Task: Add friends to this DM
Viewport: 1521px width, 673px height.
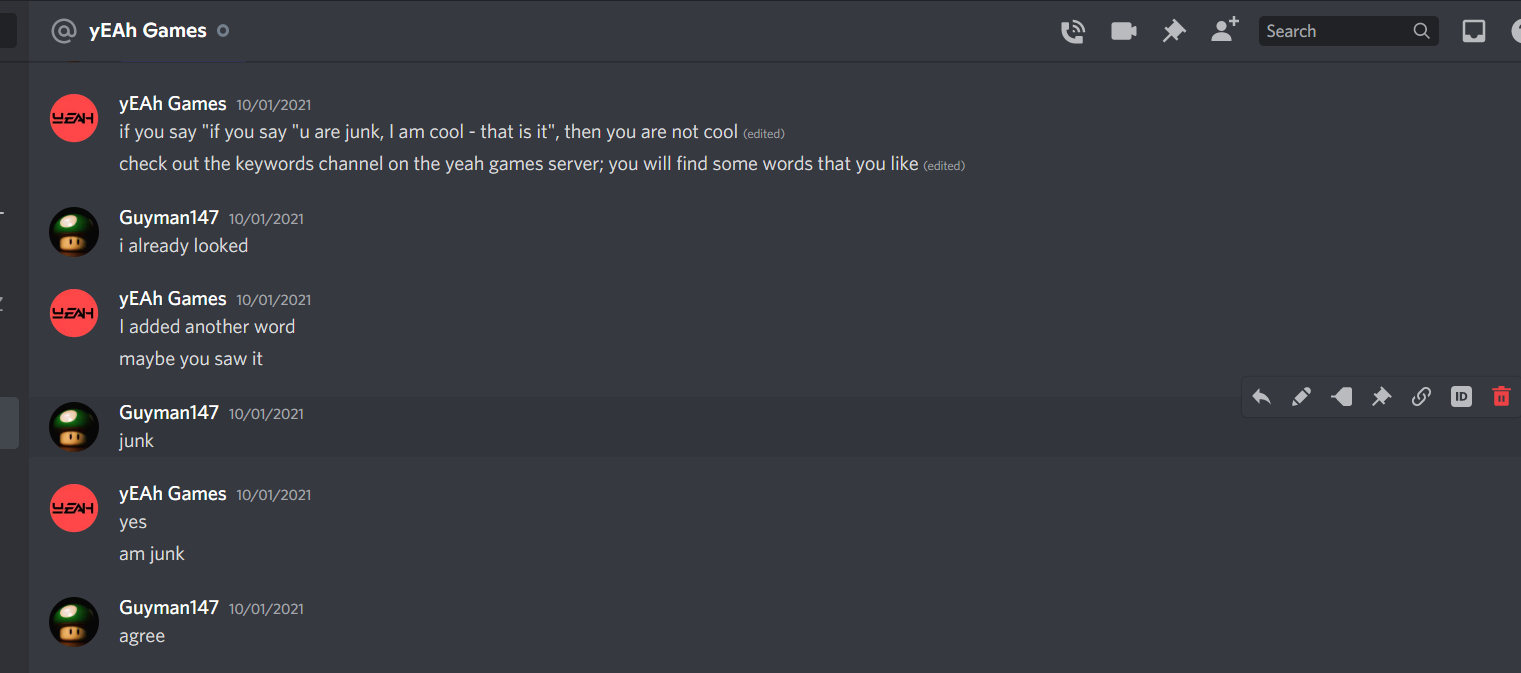Action: [1224, 30]
